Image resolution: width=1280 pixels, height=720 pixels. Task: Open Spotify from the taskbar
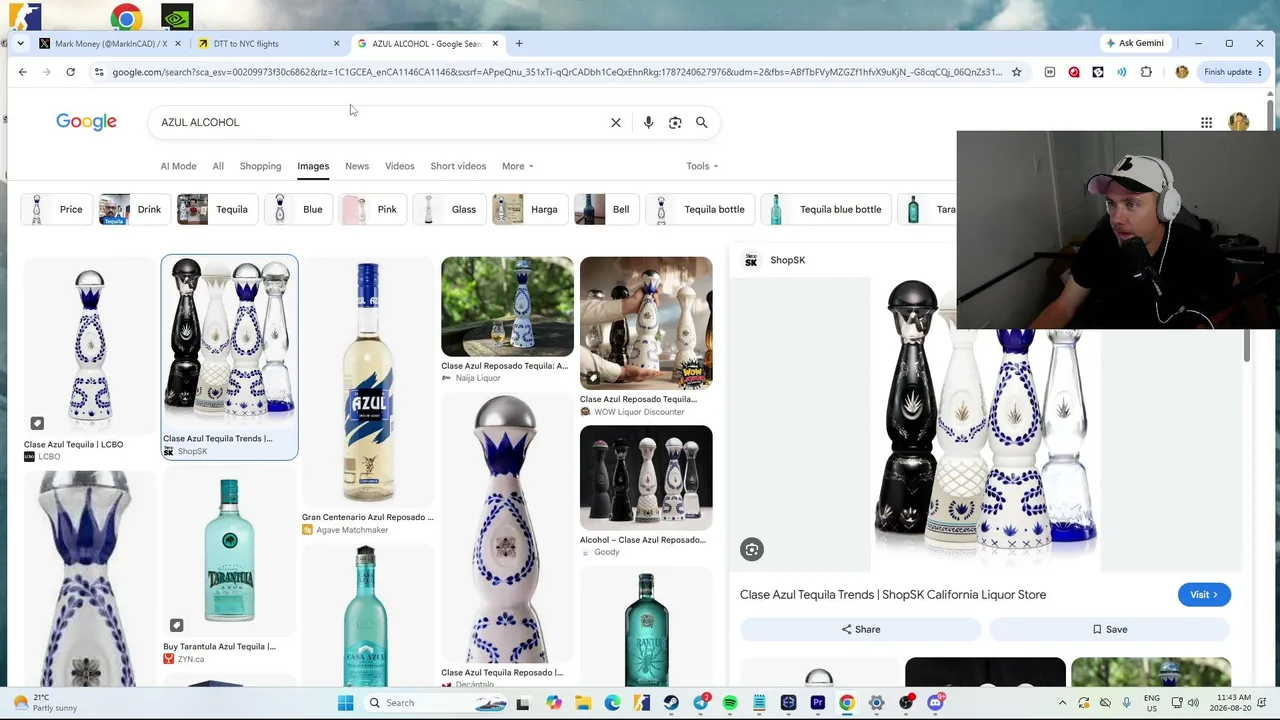click(730, 703)
